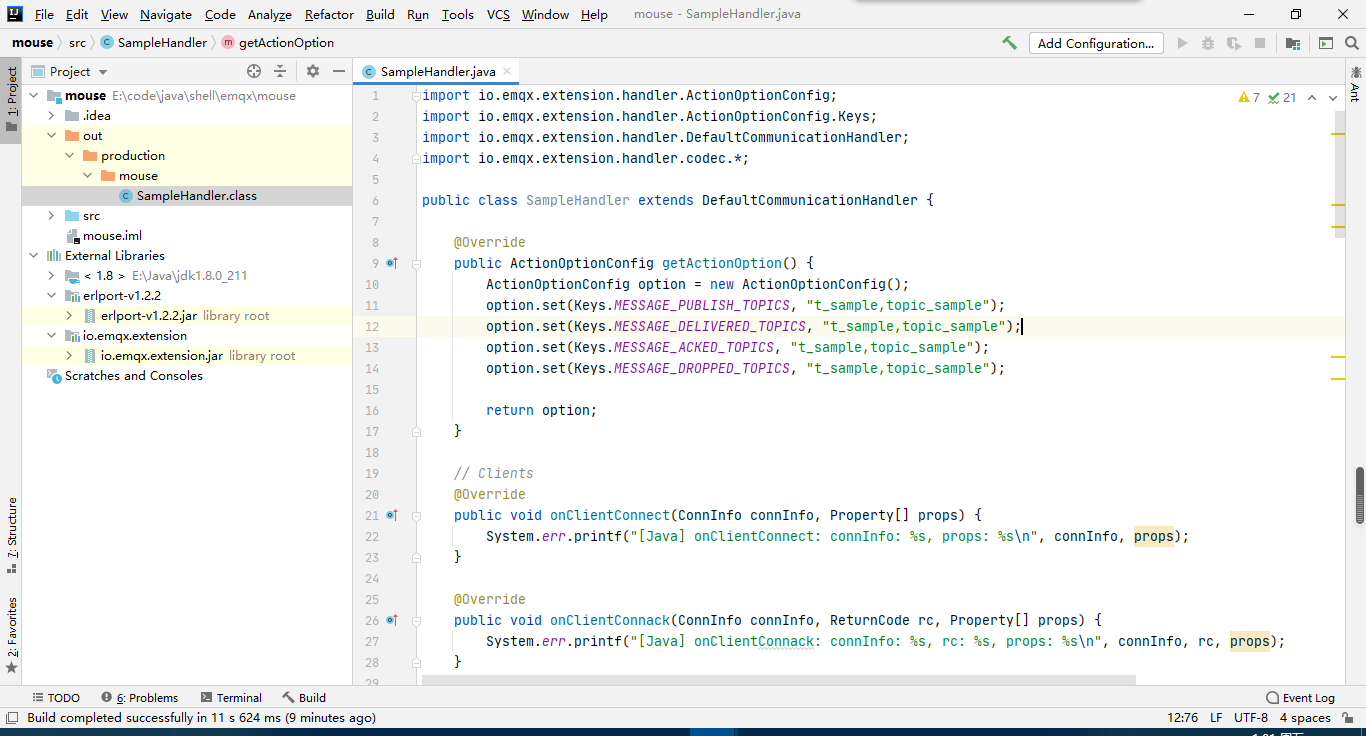Click the Stop square icon in toolbar

tap(1260, 43)
